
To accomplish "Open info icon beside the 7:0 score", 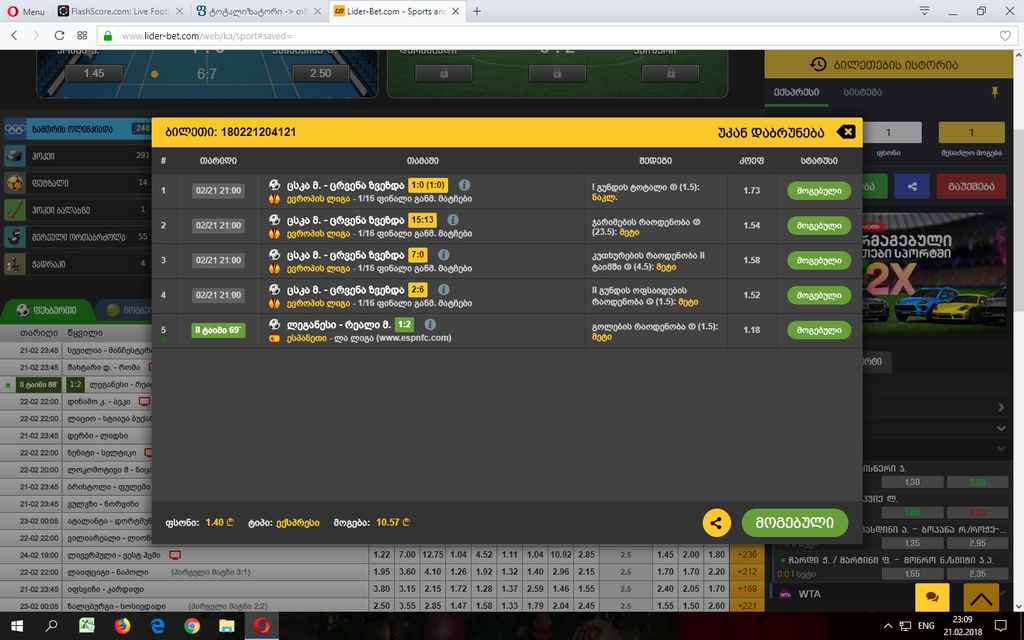I will click(443, 255).
